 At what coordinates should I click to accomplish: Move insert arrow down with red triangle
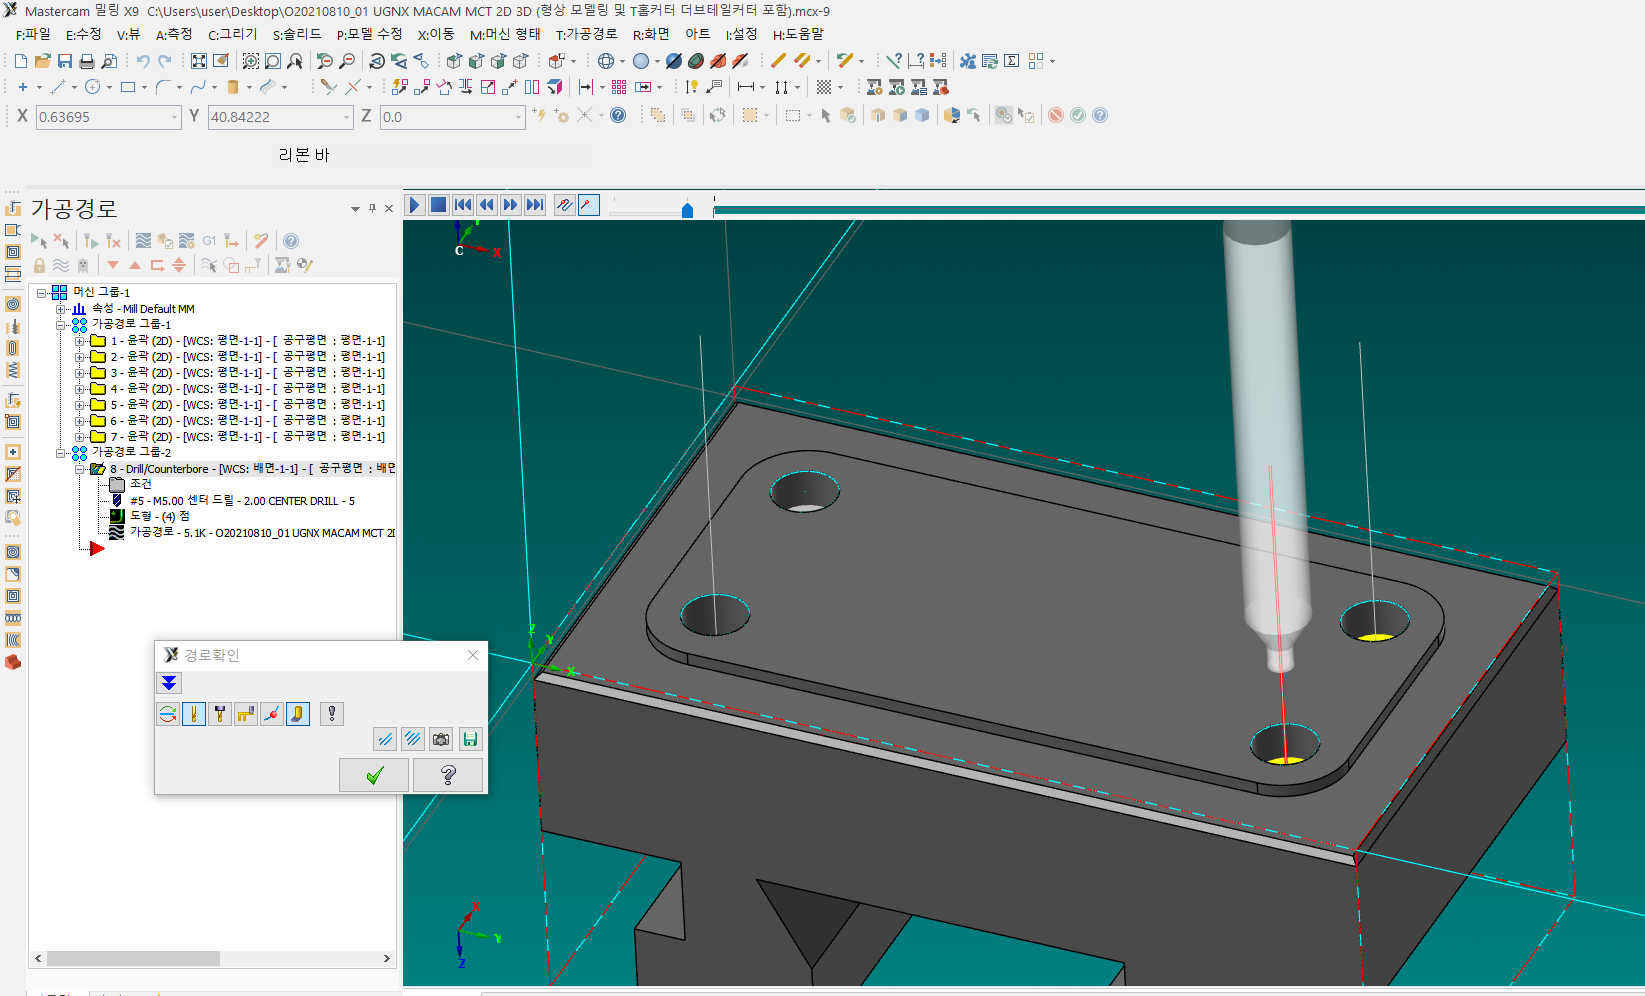point(113,265)
